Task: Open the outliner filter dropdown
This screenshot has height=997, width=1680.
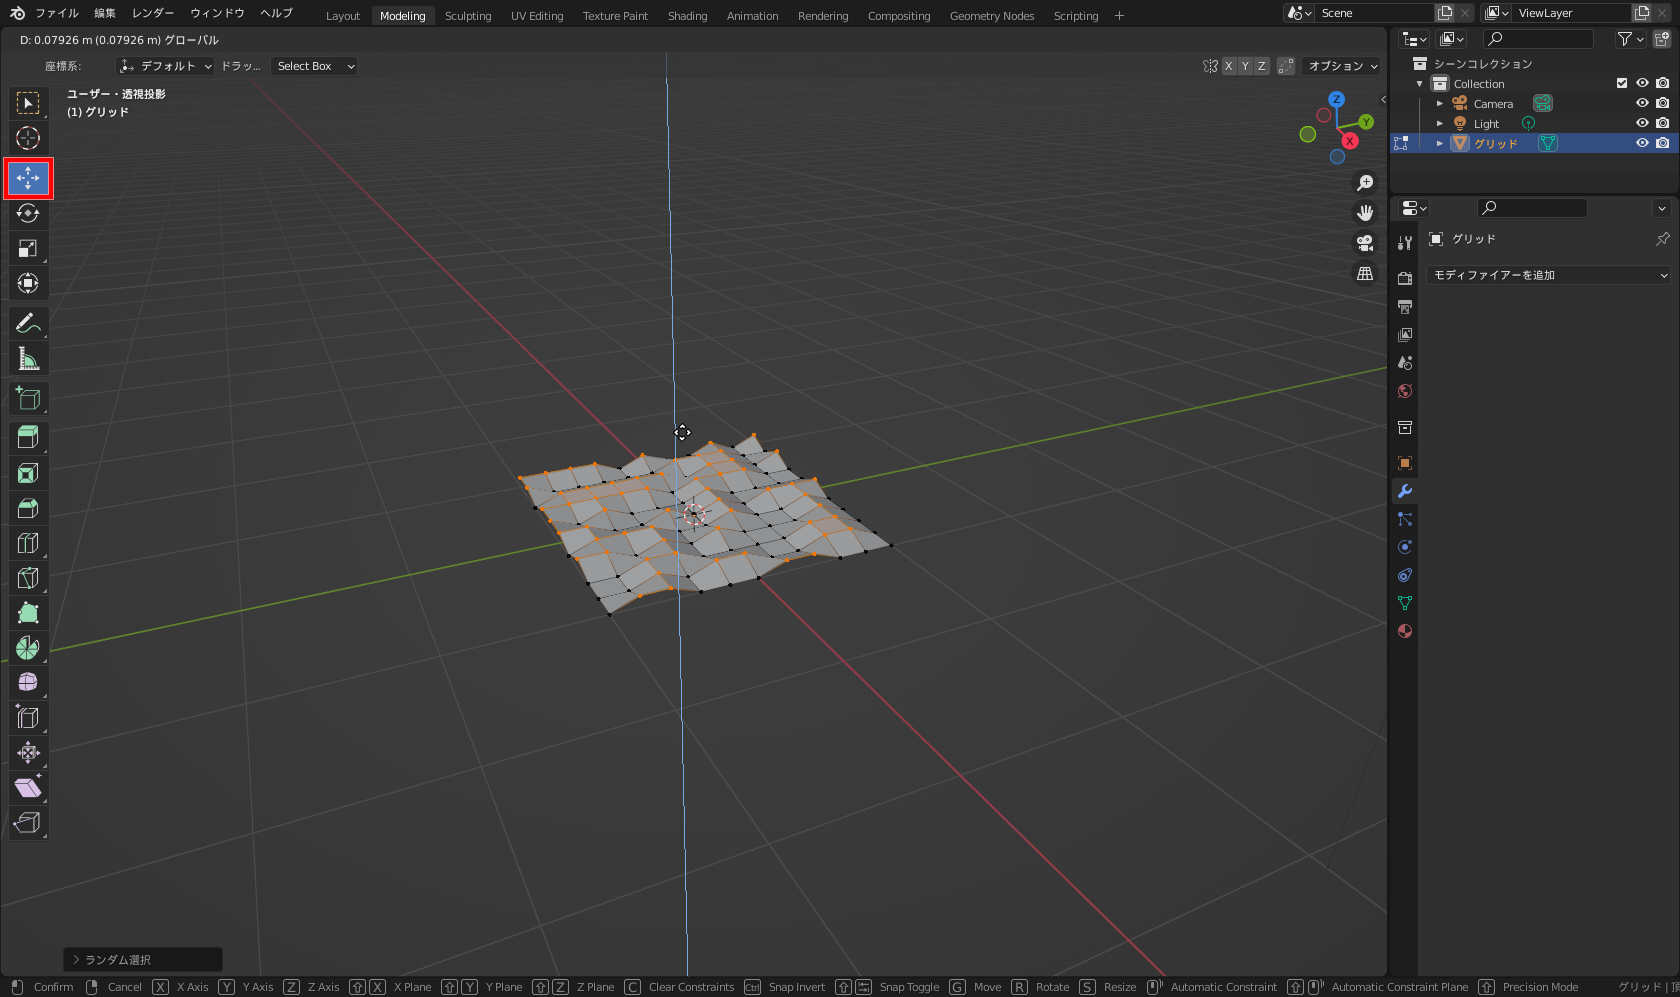Action: (x=1630, y=39)
